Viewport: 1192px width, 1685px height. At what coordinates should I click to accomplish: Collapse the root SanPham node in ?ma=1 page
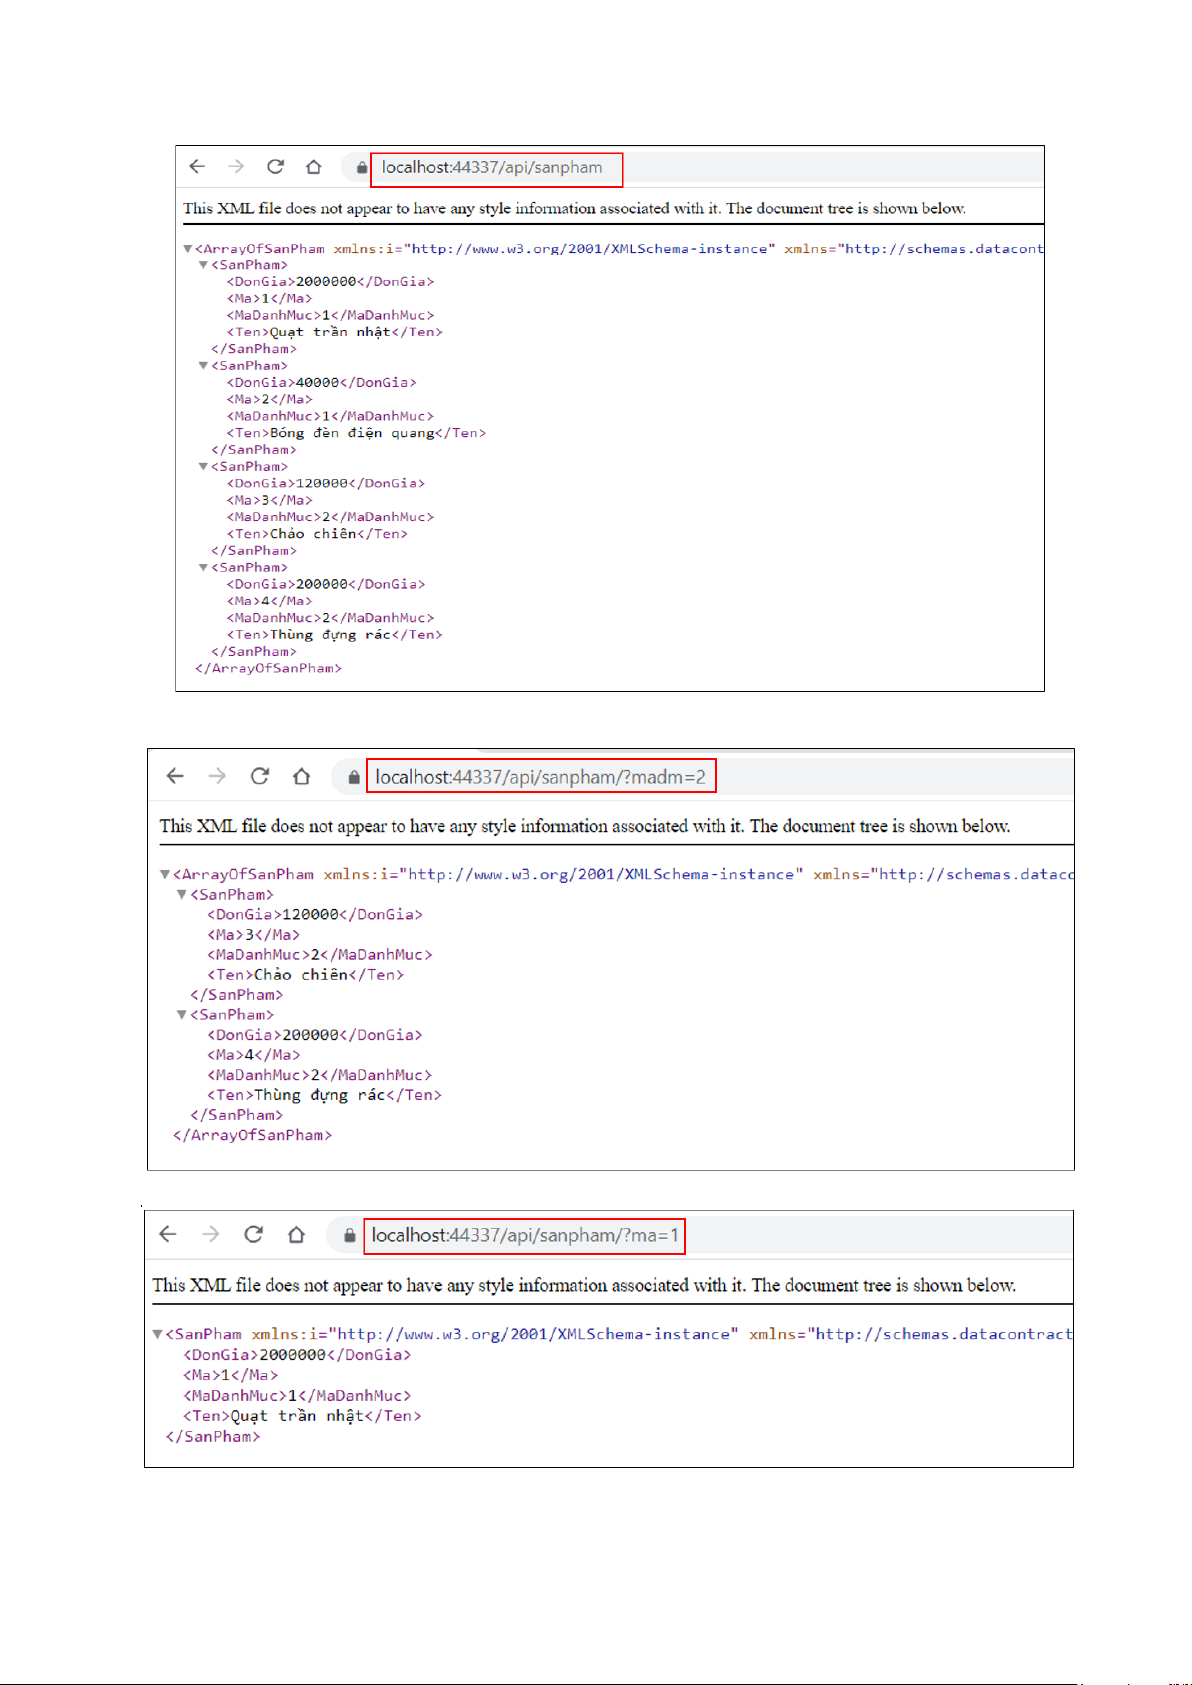(157, 1334)
